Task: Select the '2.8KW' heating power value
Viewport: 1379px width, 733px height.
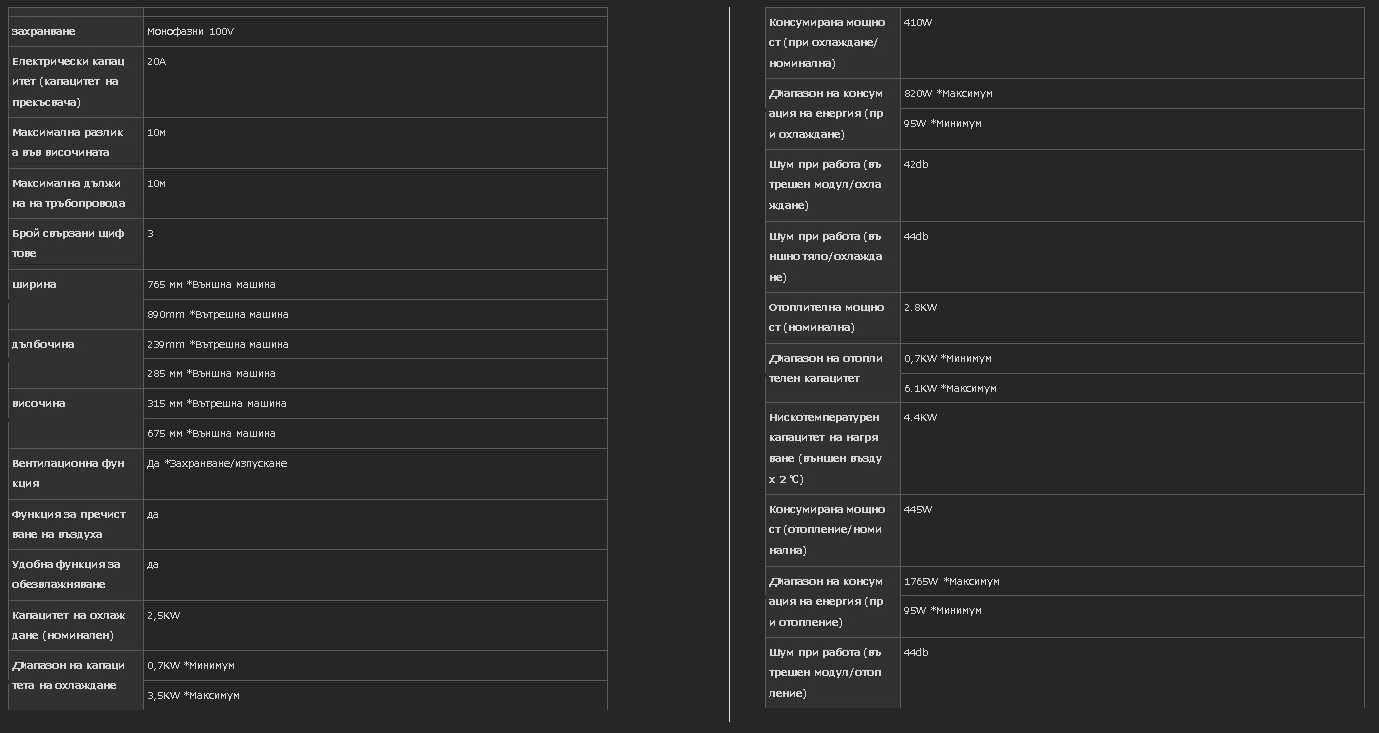Action: click(x=920, y=307)
